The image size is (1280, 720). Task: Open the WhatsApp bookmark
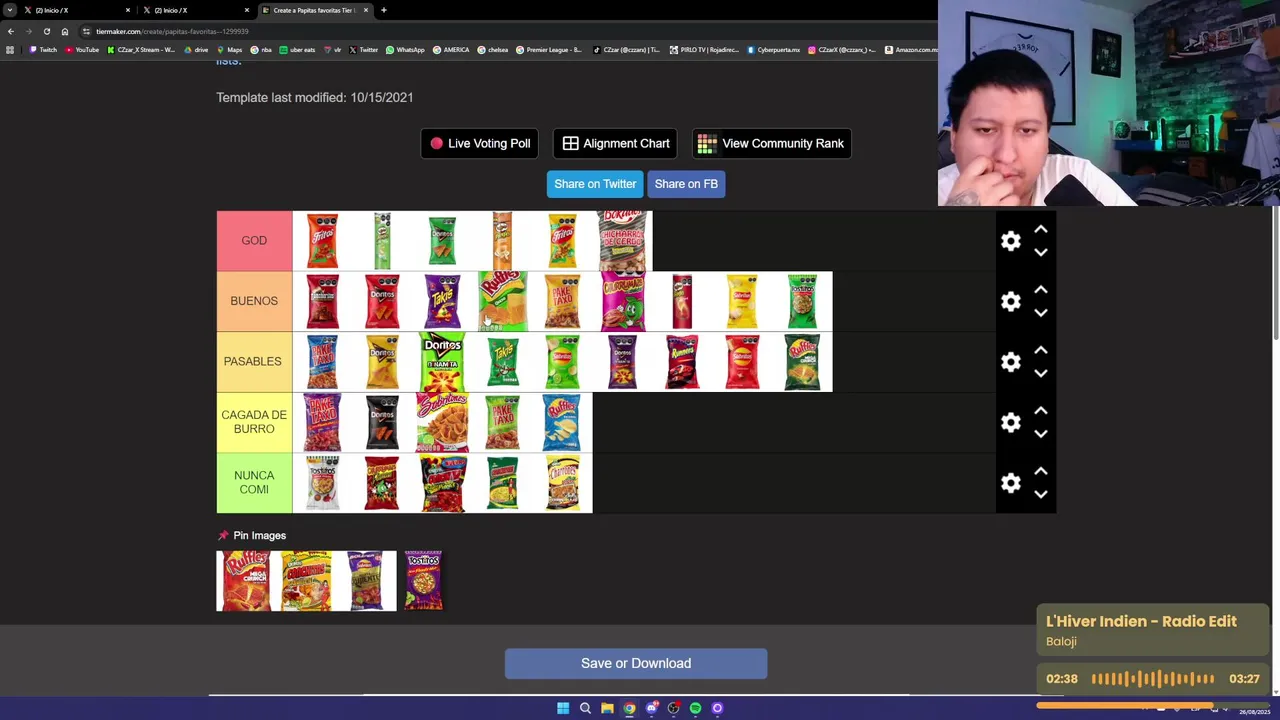(404, 50)
